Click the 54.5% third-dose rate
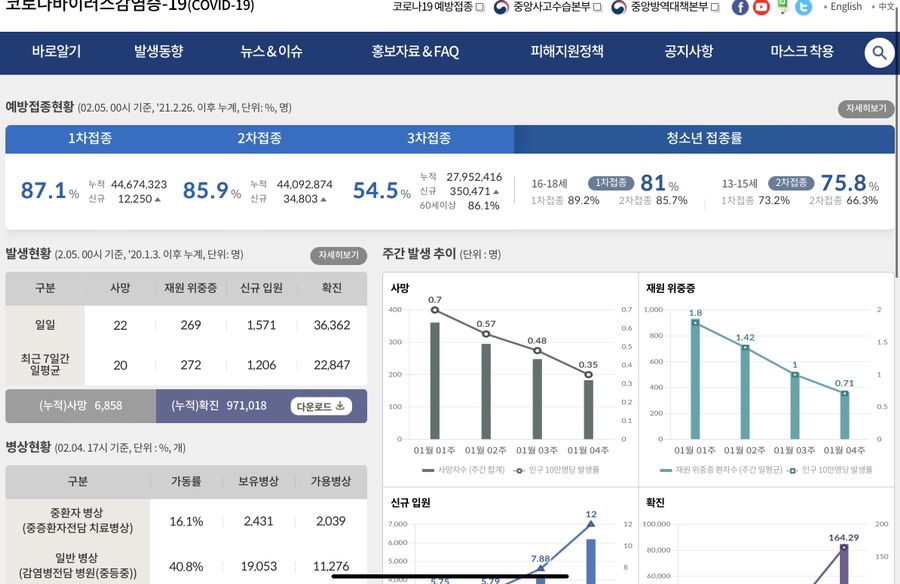The image size is (900, 584). pos(381,191)
